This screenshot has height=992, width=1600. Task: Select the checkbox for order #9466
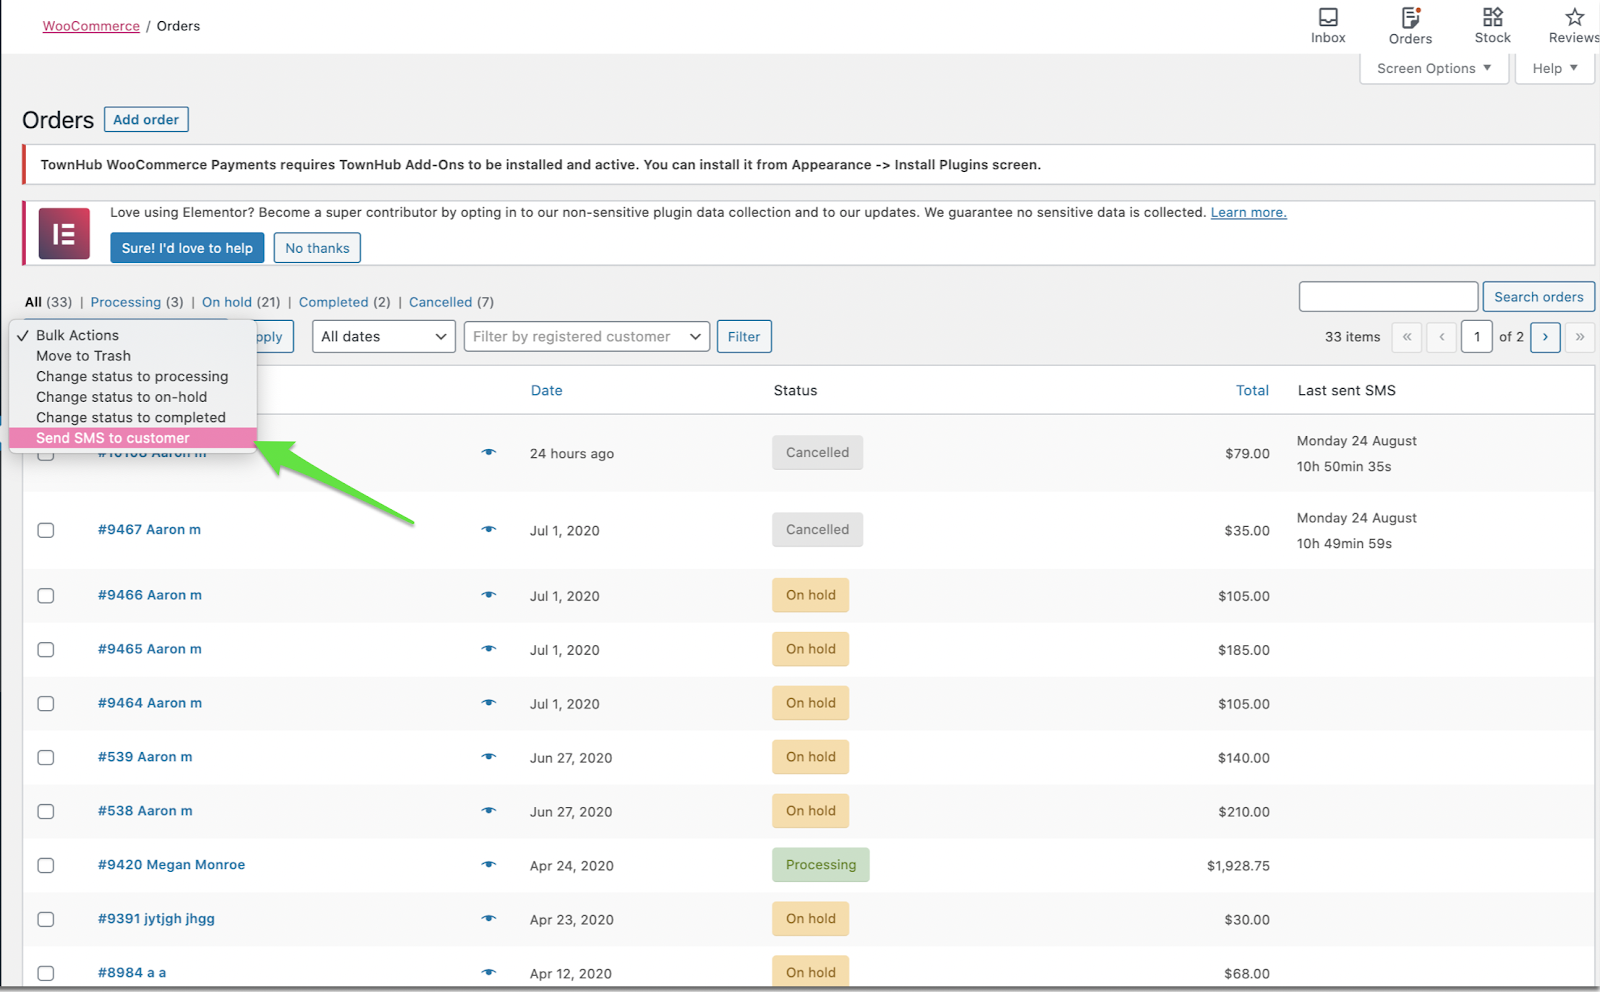pyautogui.click(x=46, y=596)
